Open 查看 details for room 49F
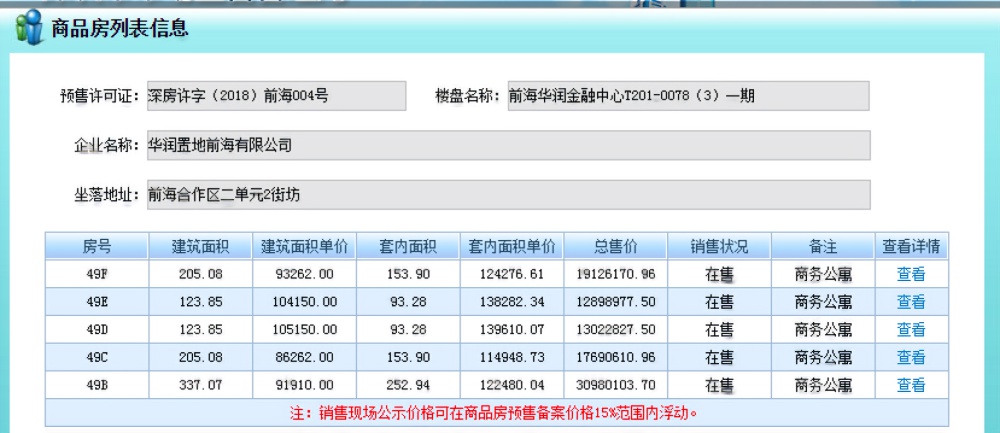 (x=911, y=274)
